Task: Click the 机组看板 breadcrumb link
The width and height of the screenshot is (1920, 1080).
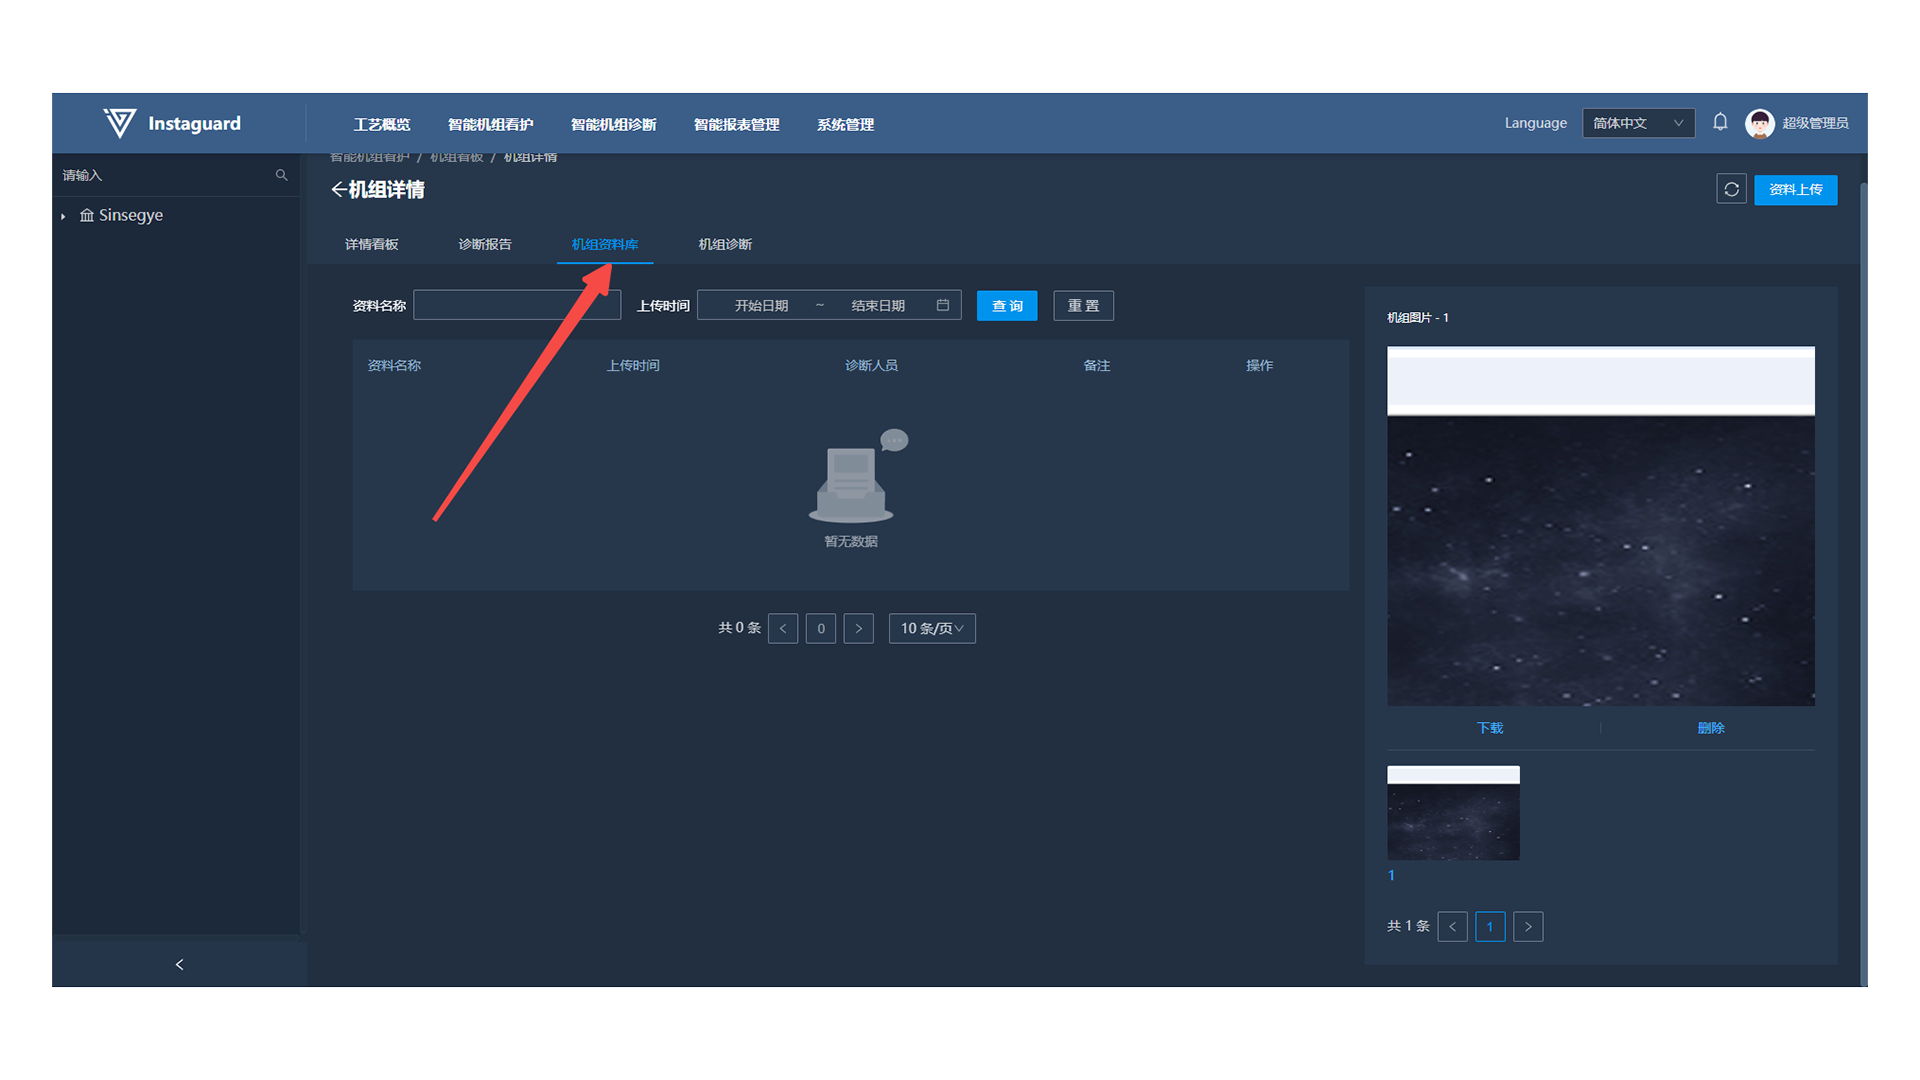Action: 457,157
